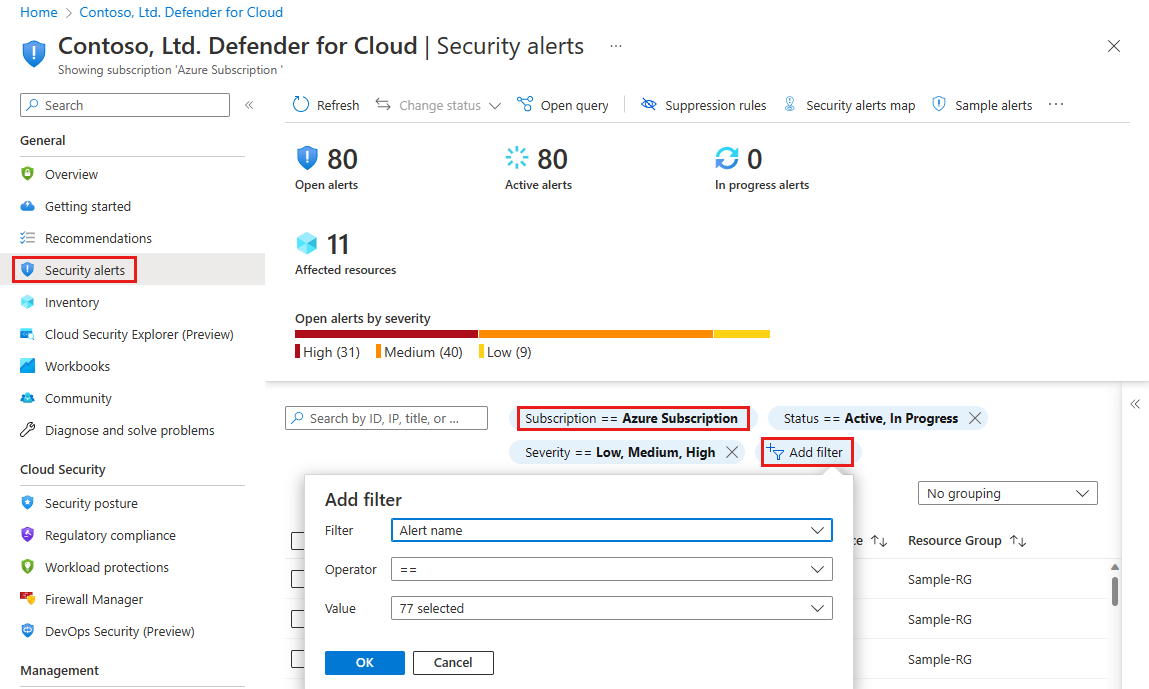Tick the header select-all checkbox in alerts table
The image size is (1149, 689).
coord(298,541)
